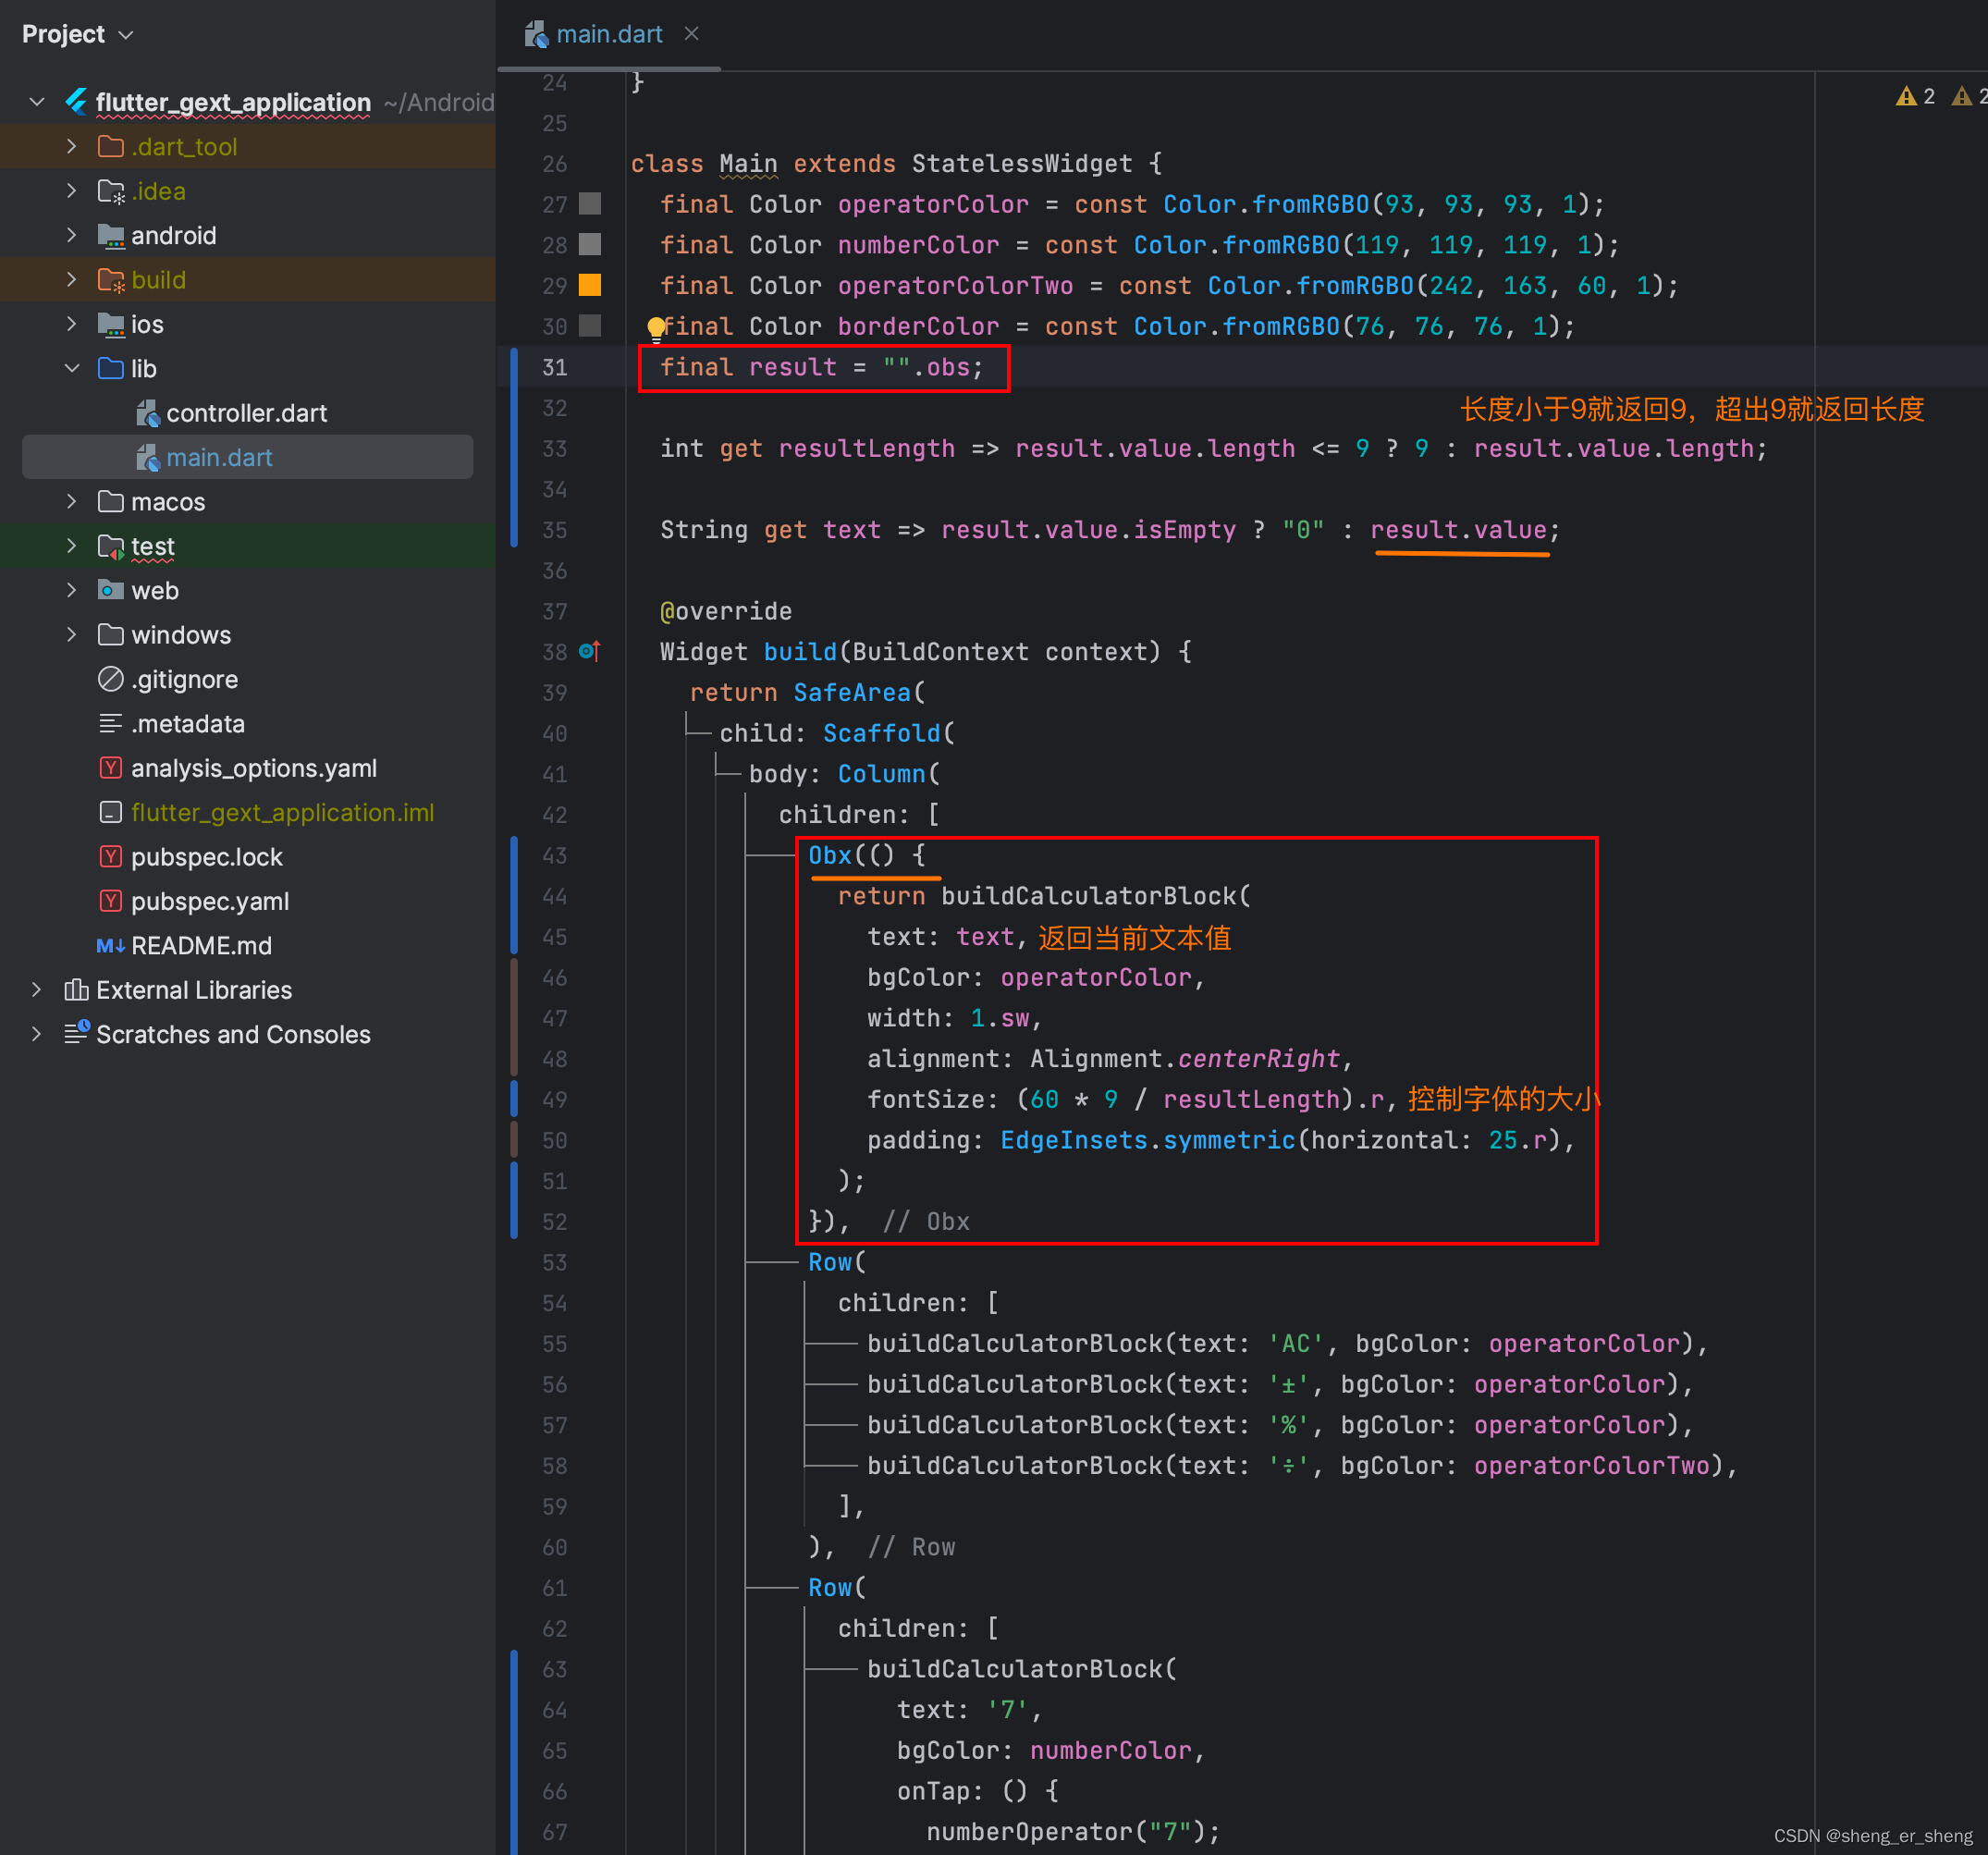Collapse the flutter_gext_application root node
Viewport: 1988px width, 1855px height.
coord(37,102)
